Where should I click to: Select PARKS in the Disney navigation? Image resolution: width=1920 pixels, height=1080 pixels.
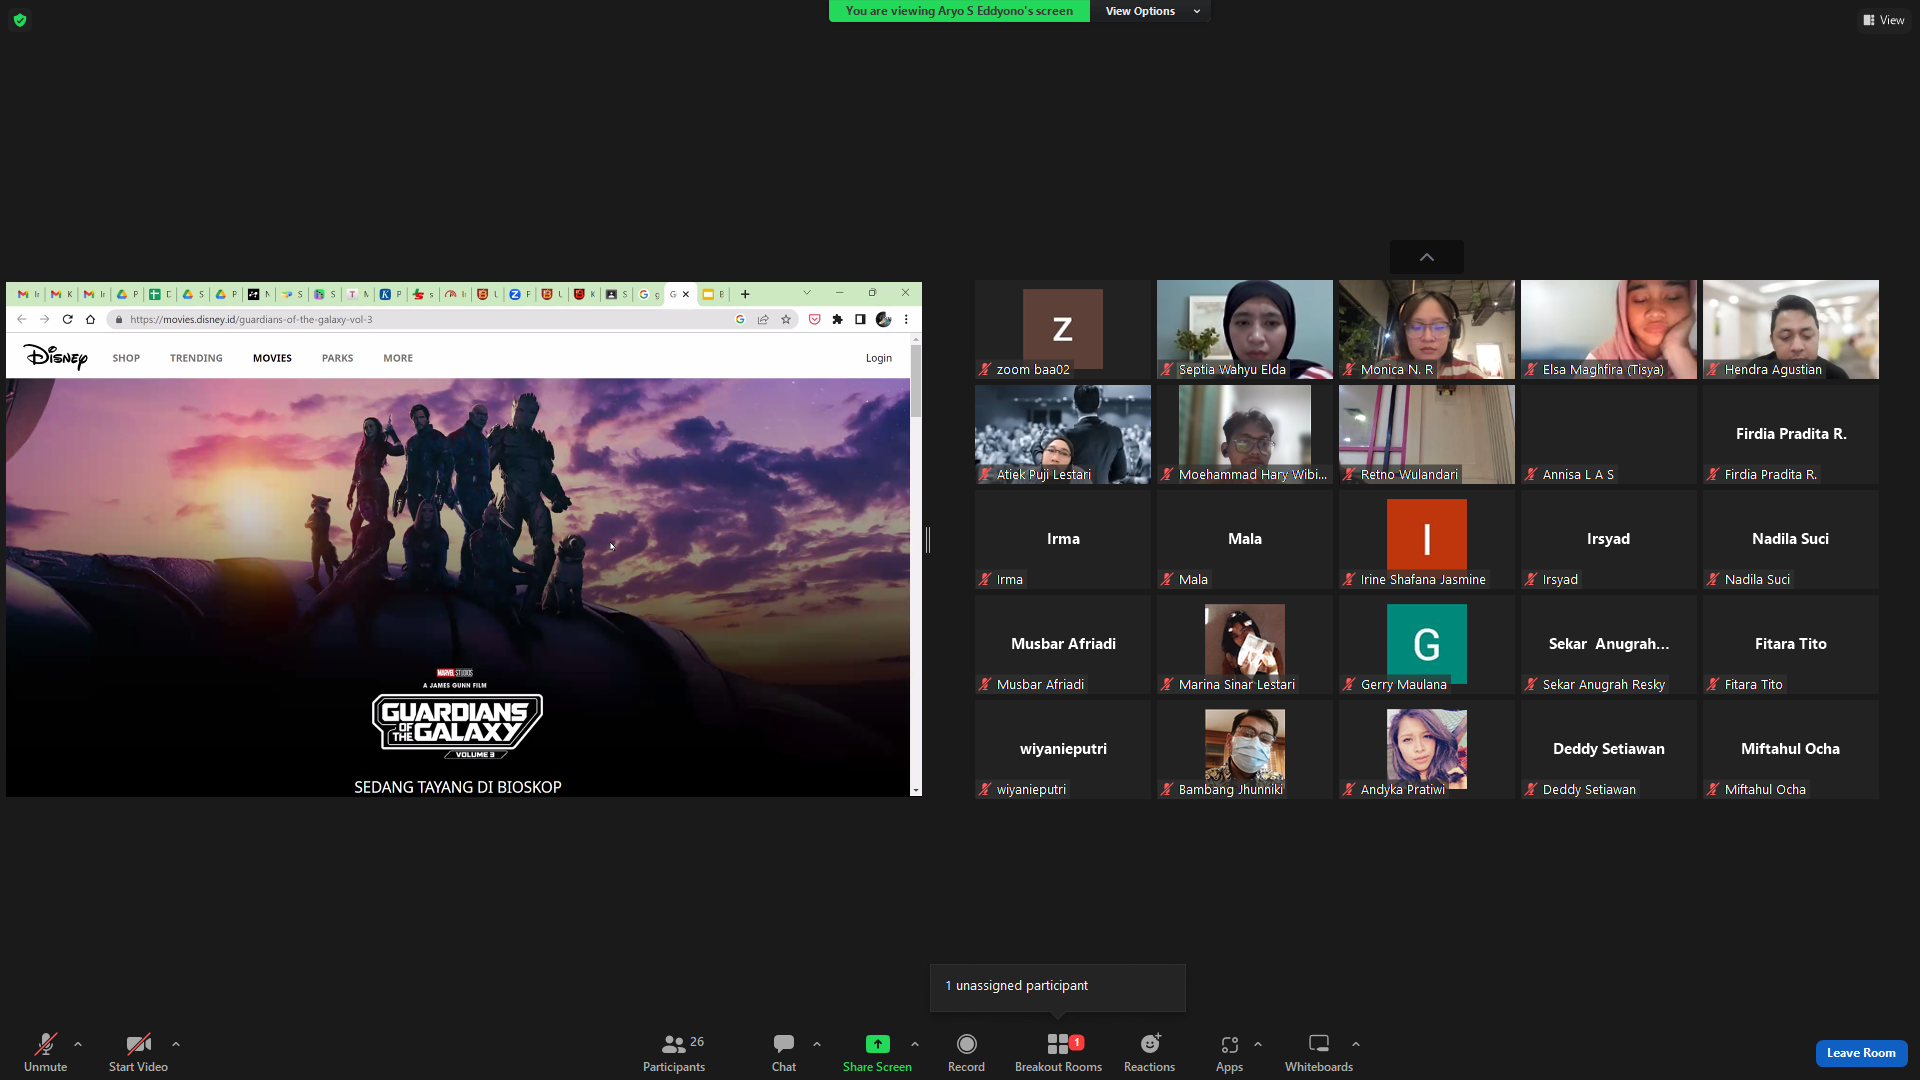[x=337, y=358]
